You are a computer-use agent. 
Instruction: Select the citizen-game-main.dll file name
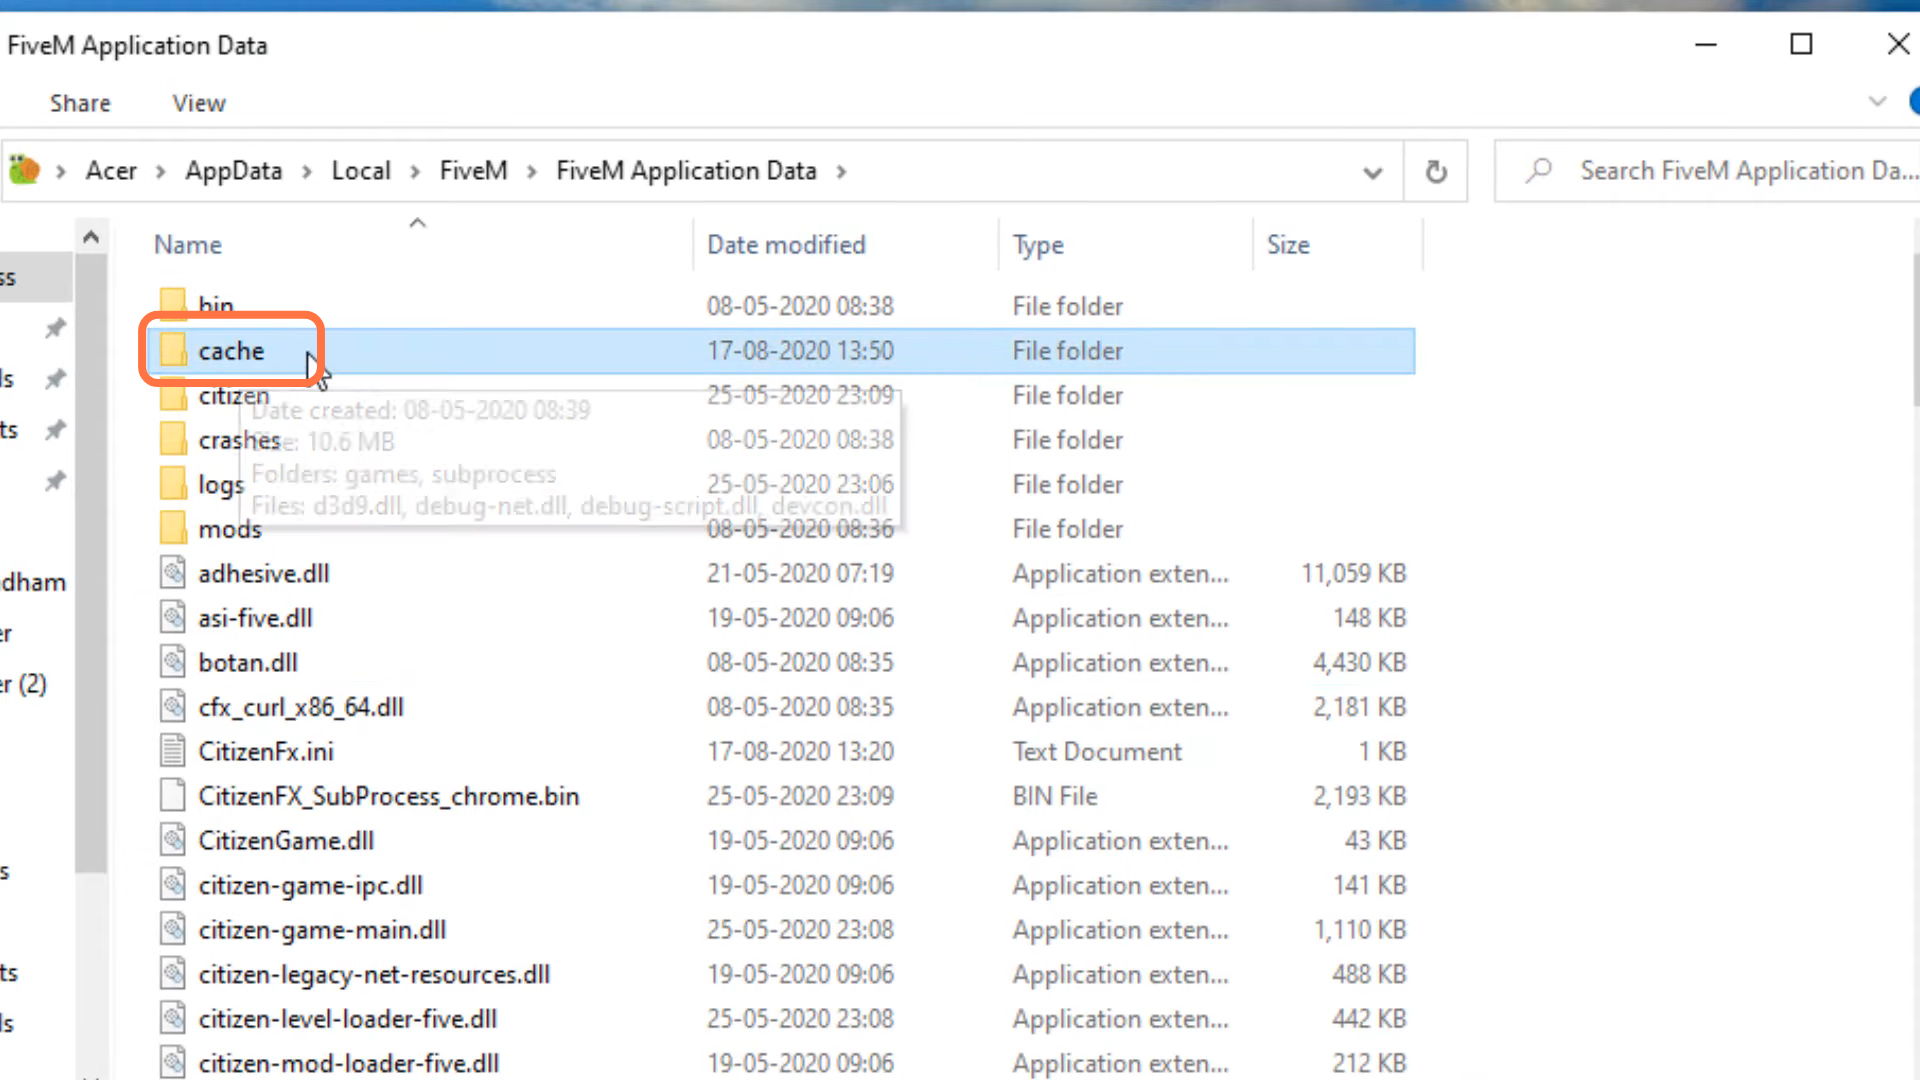[322, 930]
